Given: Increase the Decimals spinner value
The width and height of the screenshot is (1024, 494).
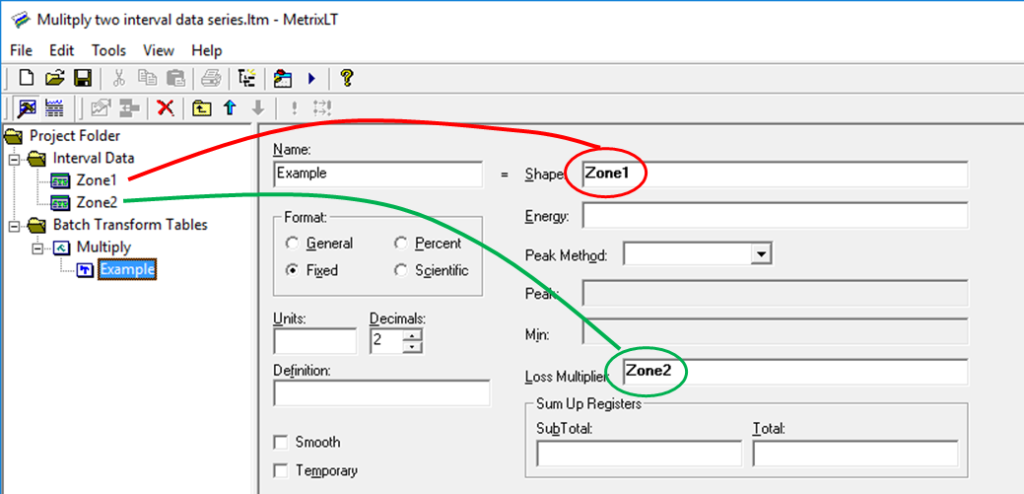Looking at the screenshot, I should point(413,336).
